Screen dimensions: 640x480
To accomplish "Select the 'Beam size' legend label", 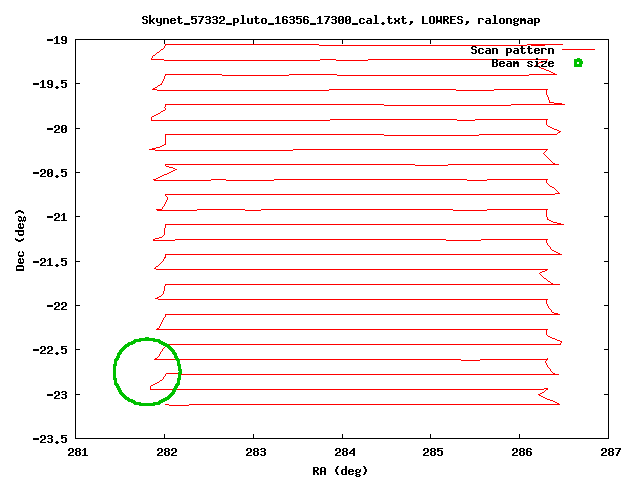I will [x=522, y=63].
